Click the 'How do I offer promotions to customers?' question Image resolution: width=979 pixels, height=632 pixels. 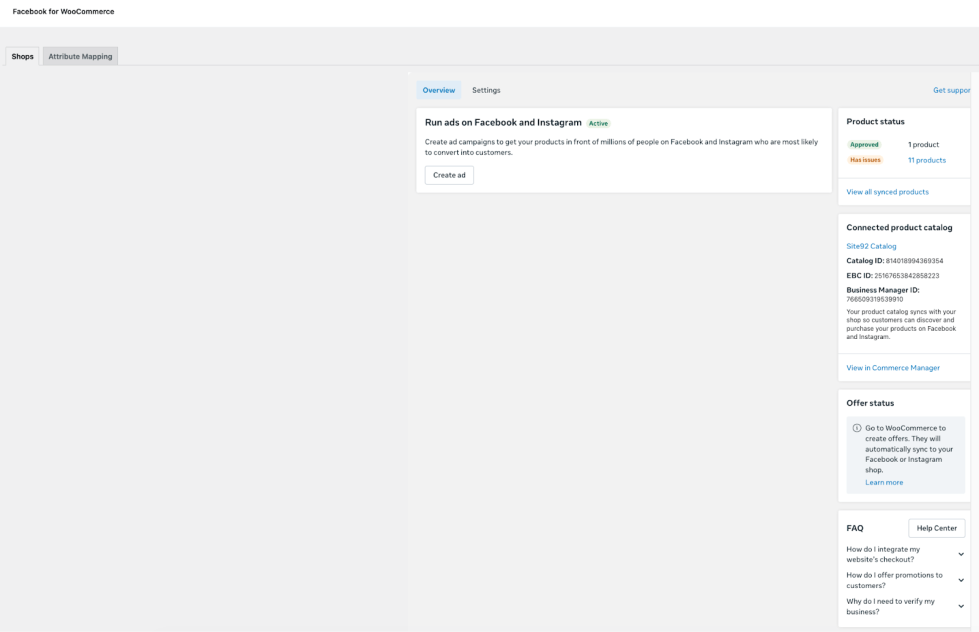pyautogui.click(x=894, y=580)
